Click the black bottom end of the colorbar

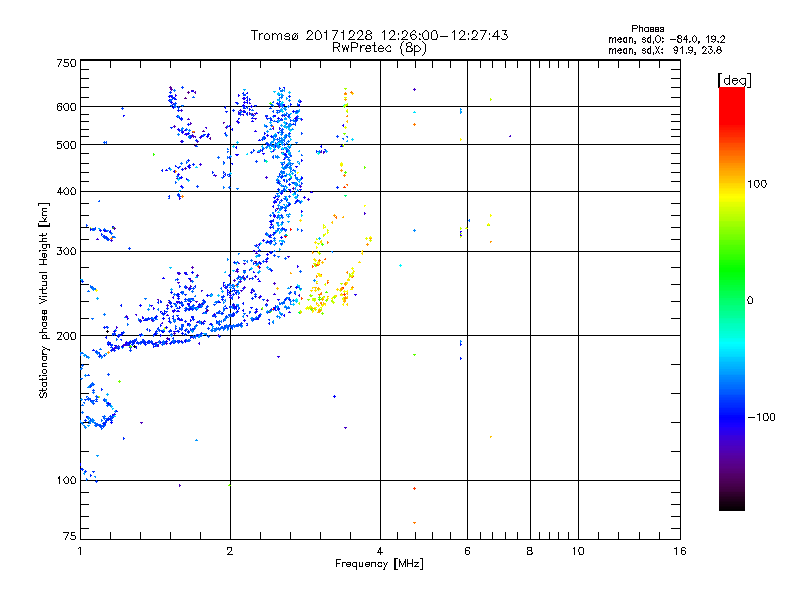[x=732, y=505]
